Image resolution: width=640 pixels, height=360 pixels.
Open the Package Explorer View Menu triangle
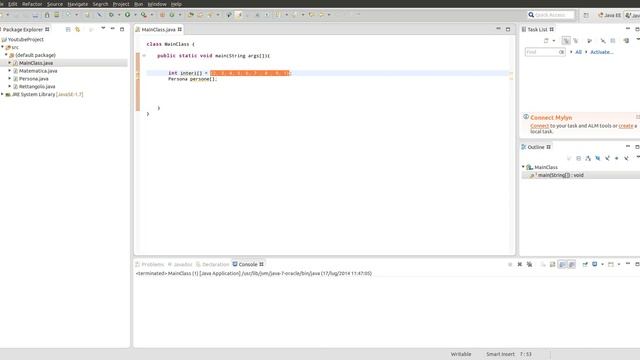[103, 29]
